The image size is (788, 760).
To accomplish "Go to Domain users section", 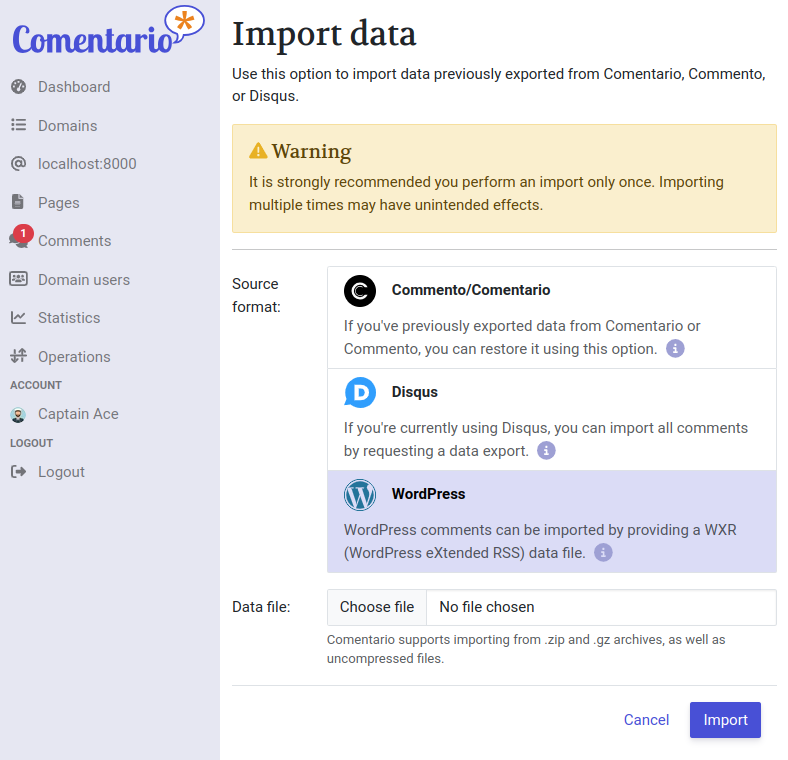I will click(x=84, y=280).
